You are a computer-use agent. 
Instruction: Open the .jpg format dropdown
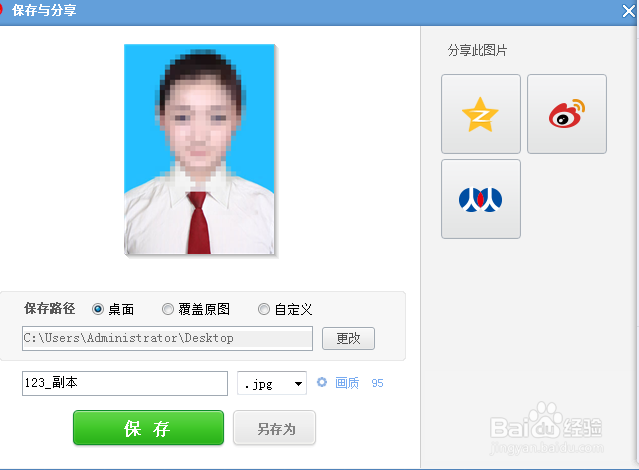(x=272, y=383)
